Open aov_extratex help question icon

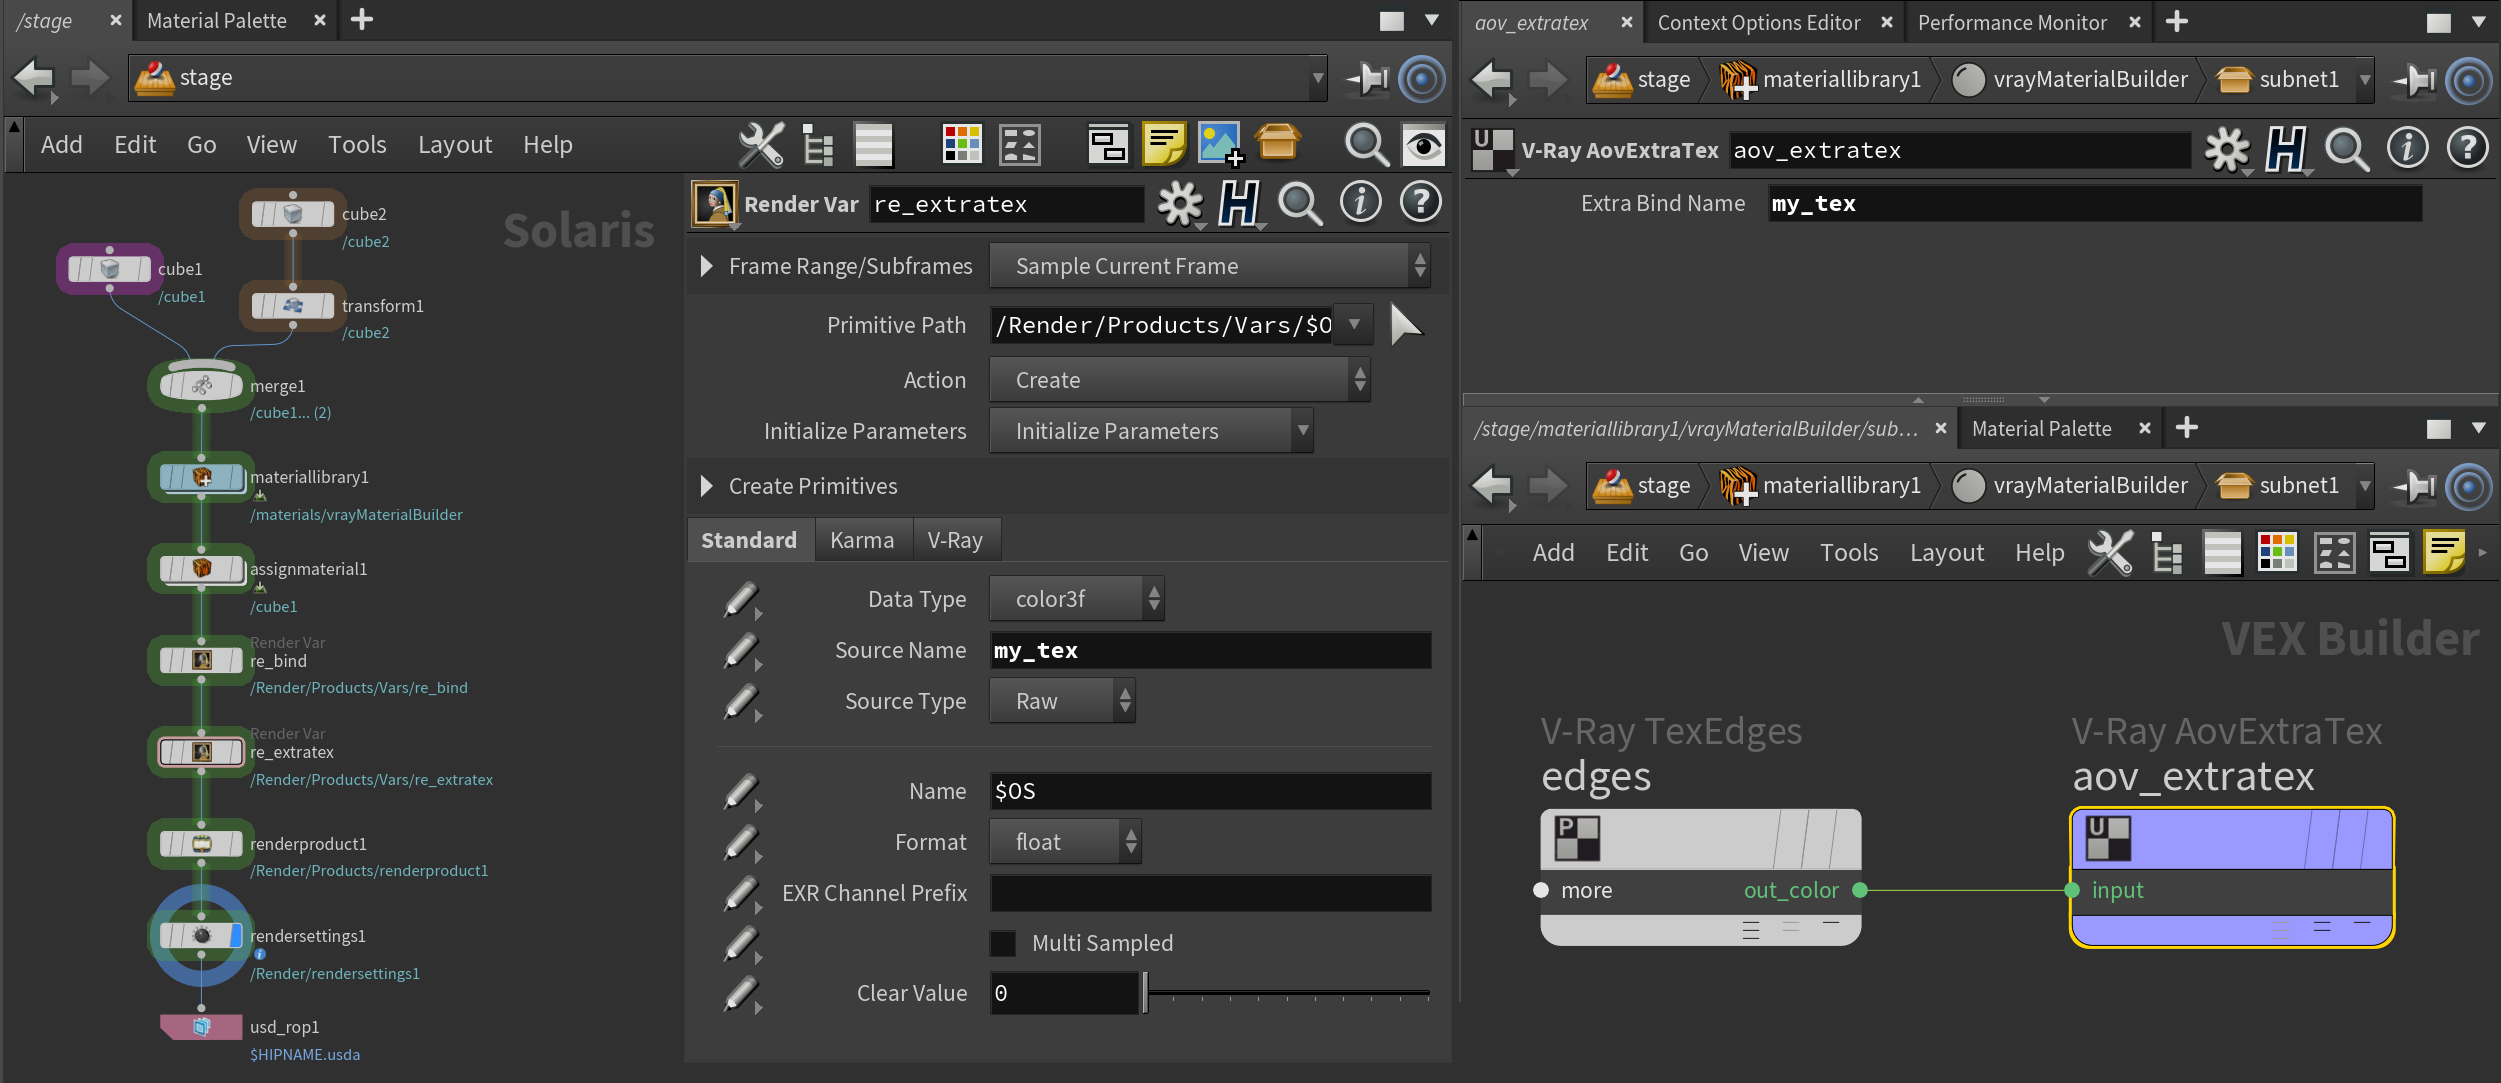(x=2467, y=148)
